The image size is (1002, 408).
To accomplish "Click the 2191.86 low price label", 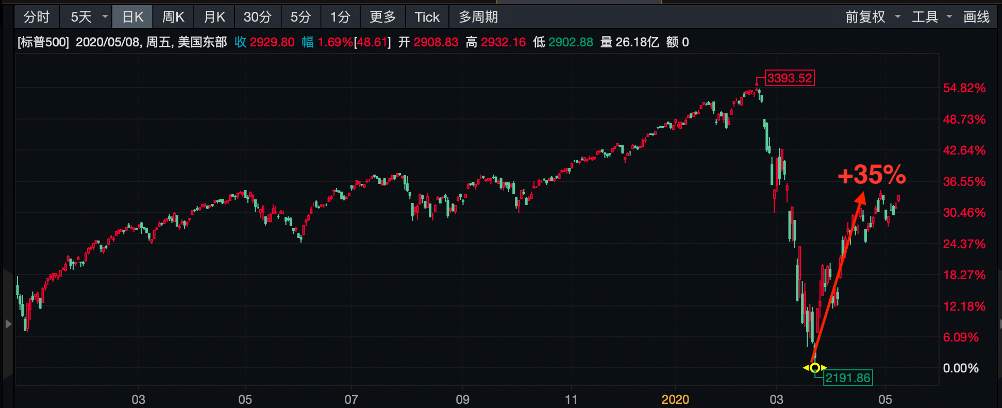I will 847,378.
